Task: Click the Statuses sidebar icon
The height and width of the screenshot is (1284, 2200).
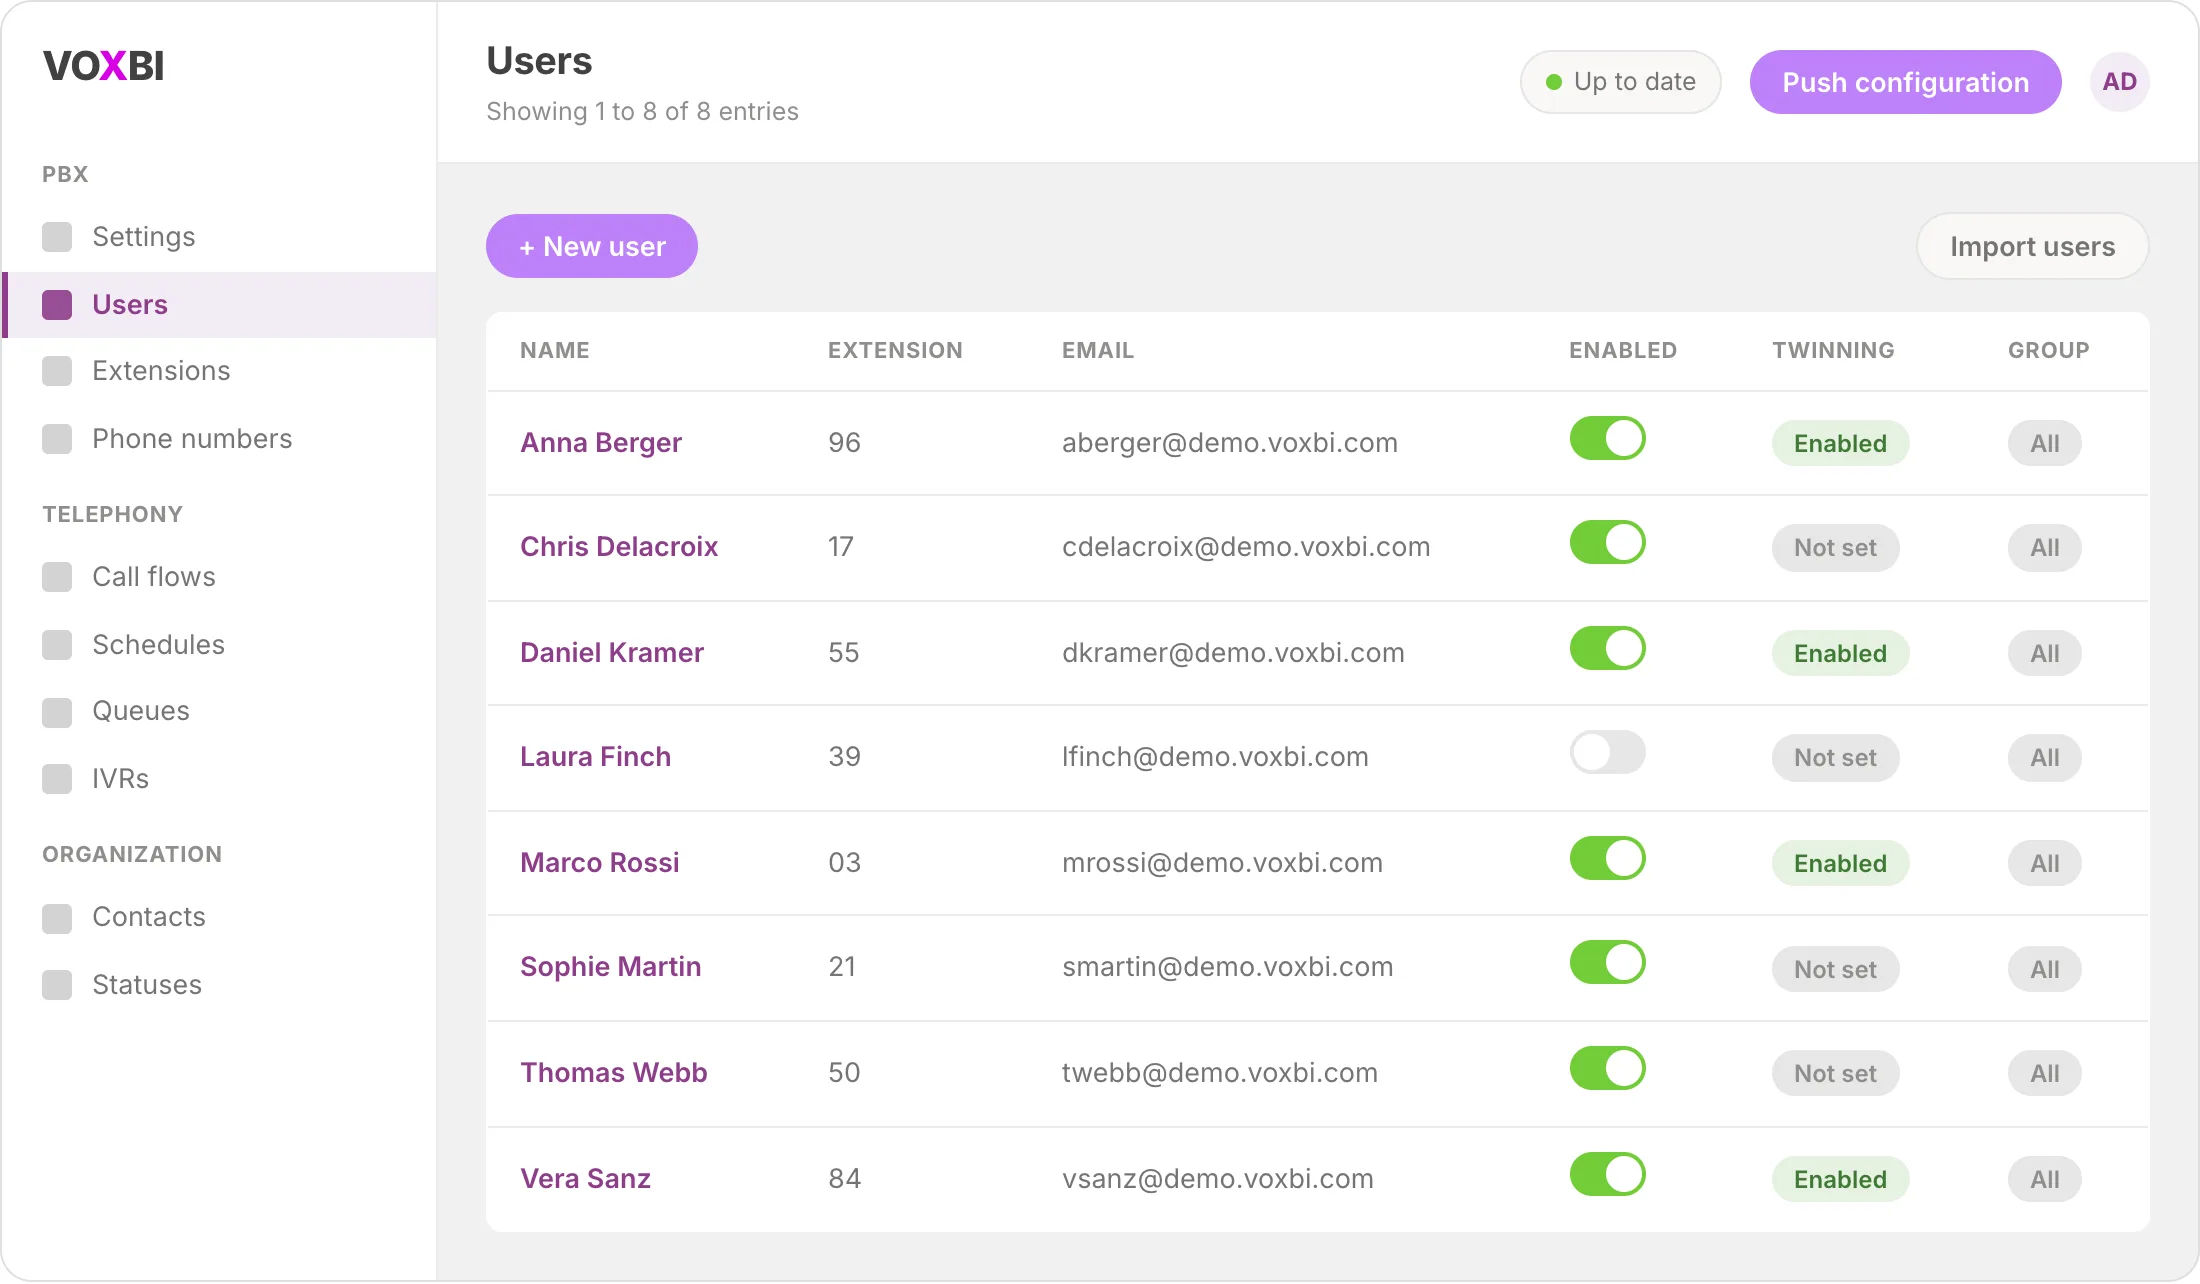Action: tap(57, 985)
